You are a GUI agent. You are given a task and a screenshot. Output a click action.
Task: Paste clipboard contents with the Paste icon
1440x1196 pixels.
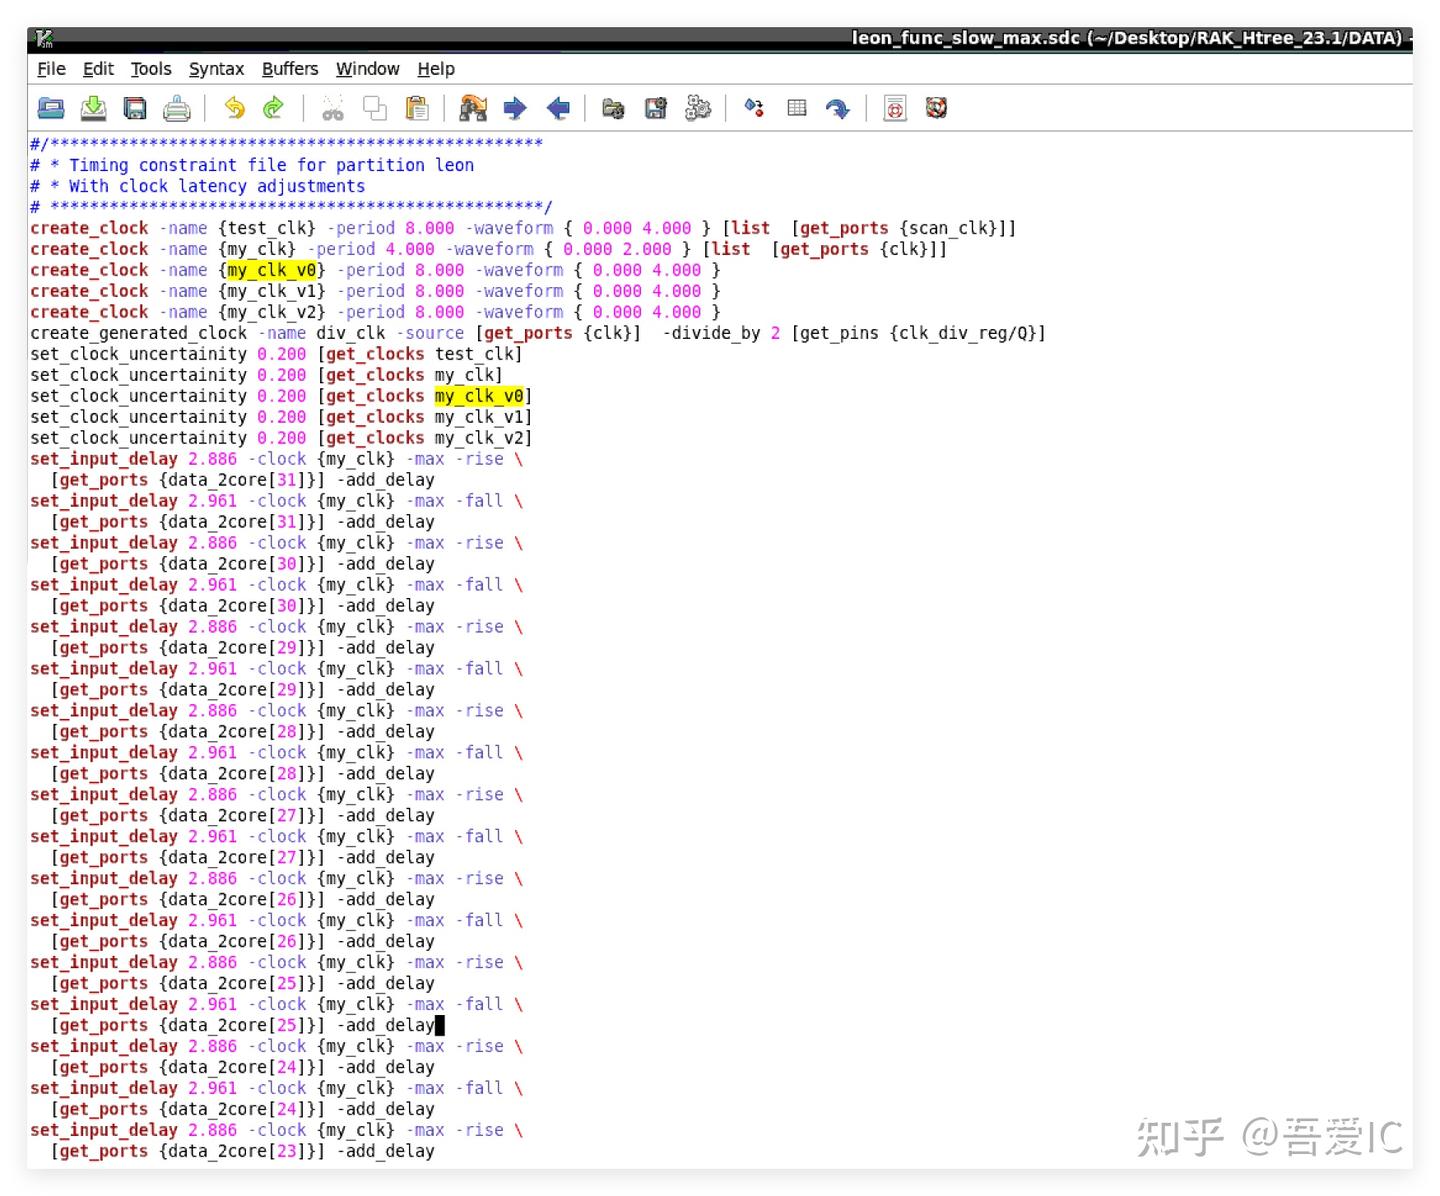click(417, 108)
